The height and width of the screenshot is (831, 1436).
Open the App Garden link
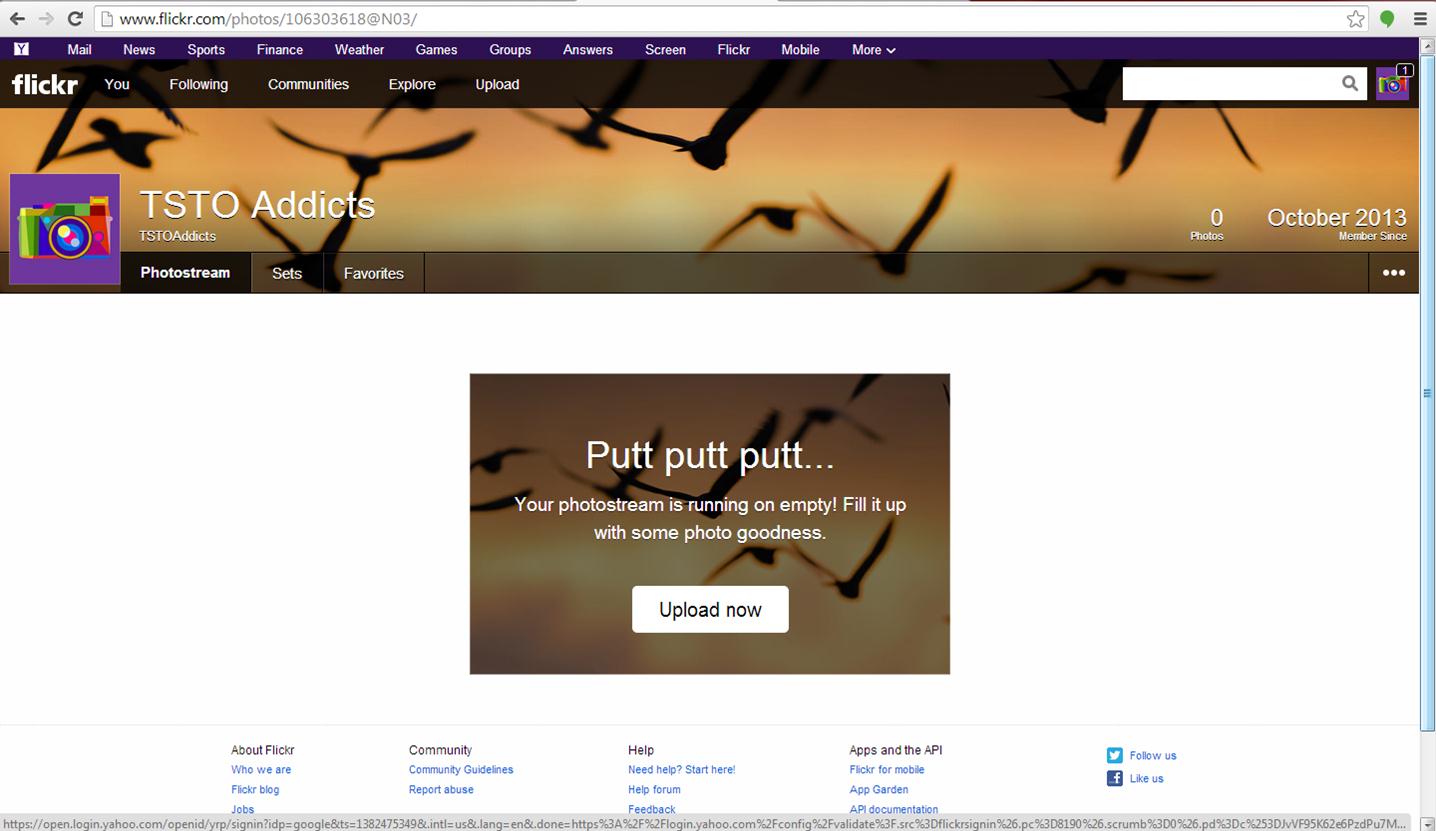point(879,790)
